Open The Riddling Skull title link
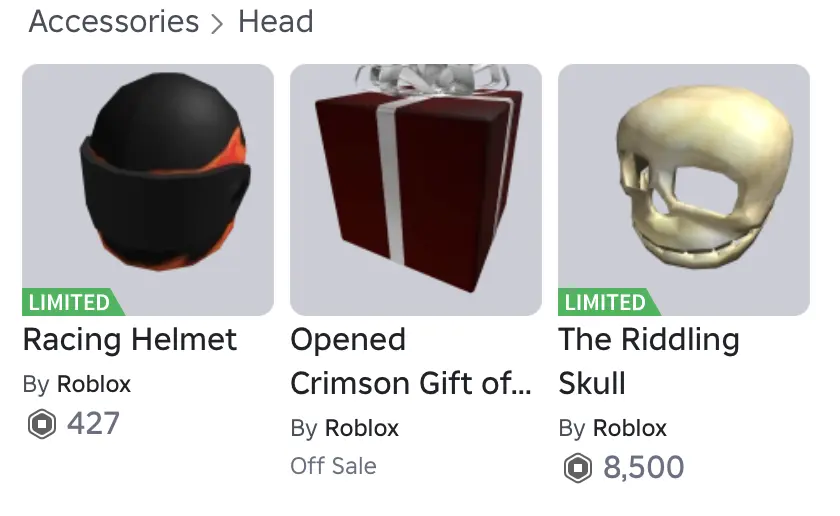840x516 pixels. [648, 361]
